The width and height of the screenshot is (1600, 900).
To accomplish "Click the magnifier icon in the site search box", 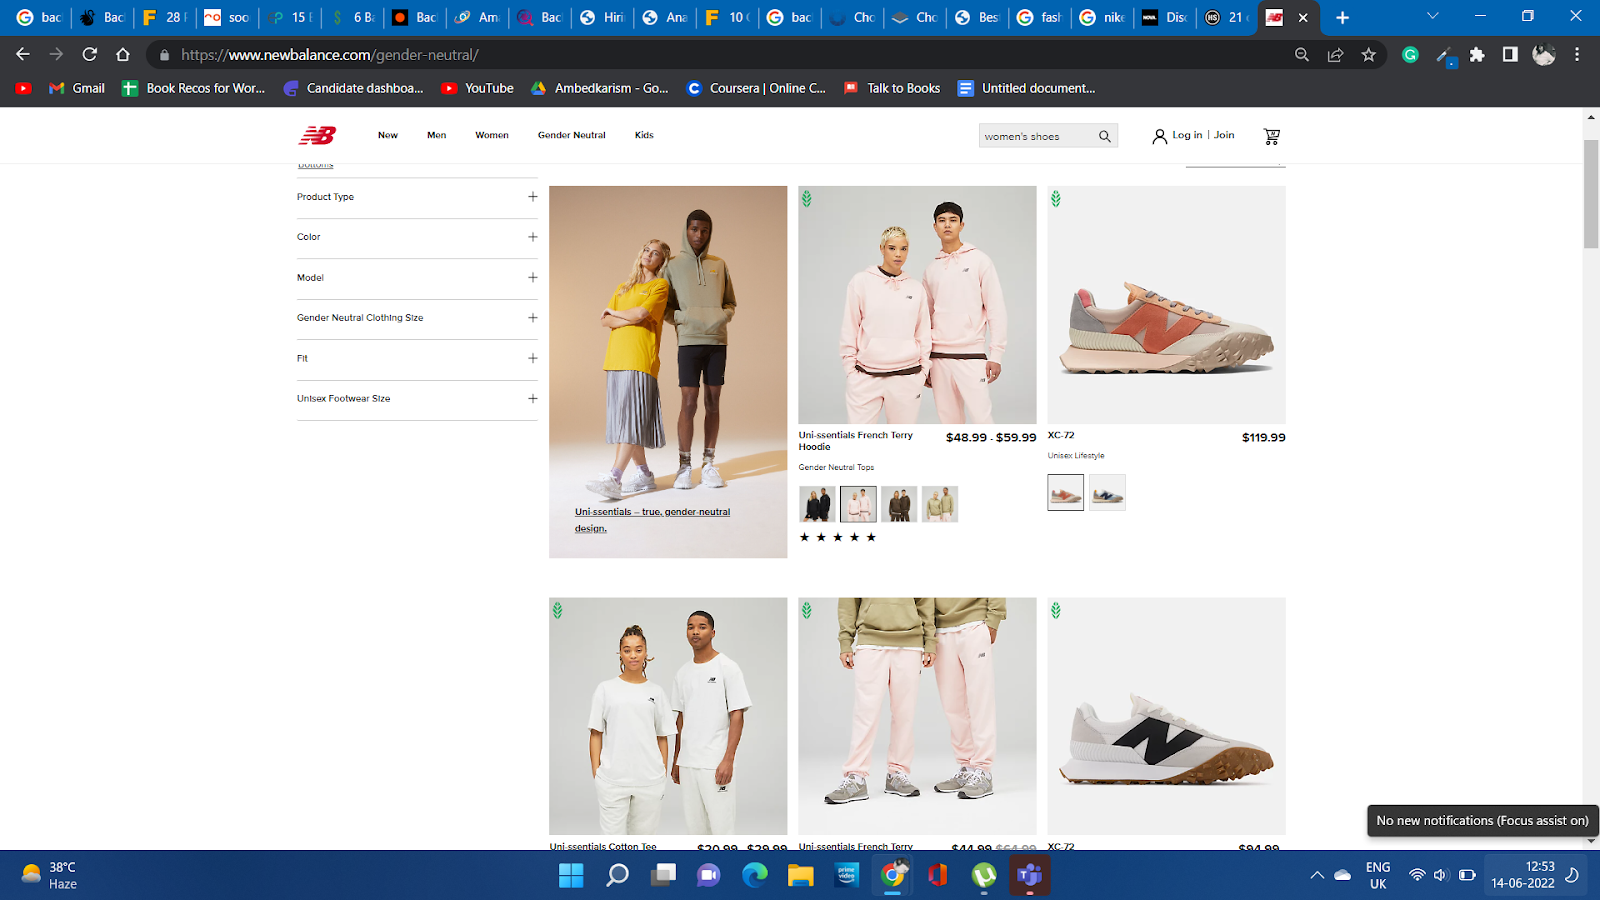I will tap(1105, 136).
